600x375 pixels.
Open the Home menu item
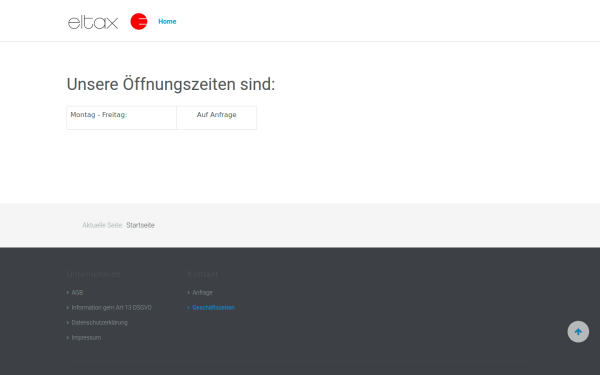167,21
